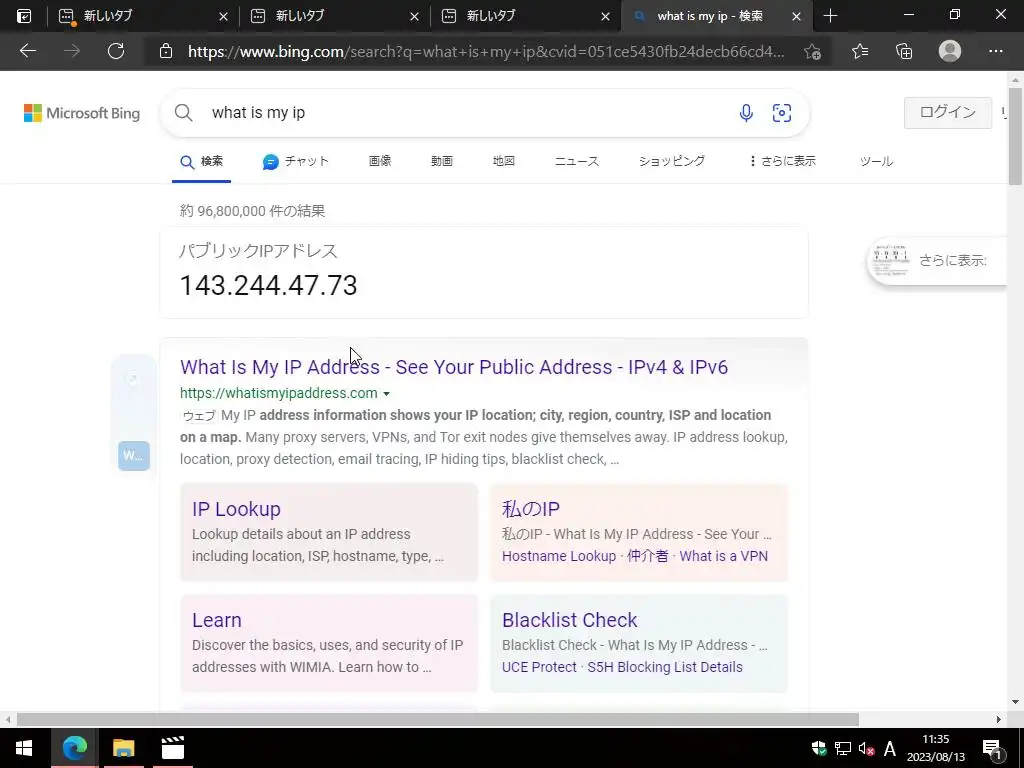Click the browser back arrow
This screenshot has width=1024, height=768.
tap(27, 51)
